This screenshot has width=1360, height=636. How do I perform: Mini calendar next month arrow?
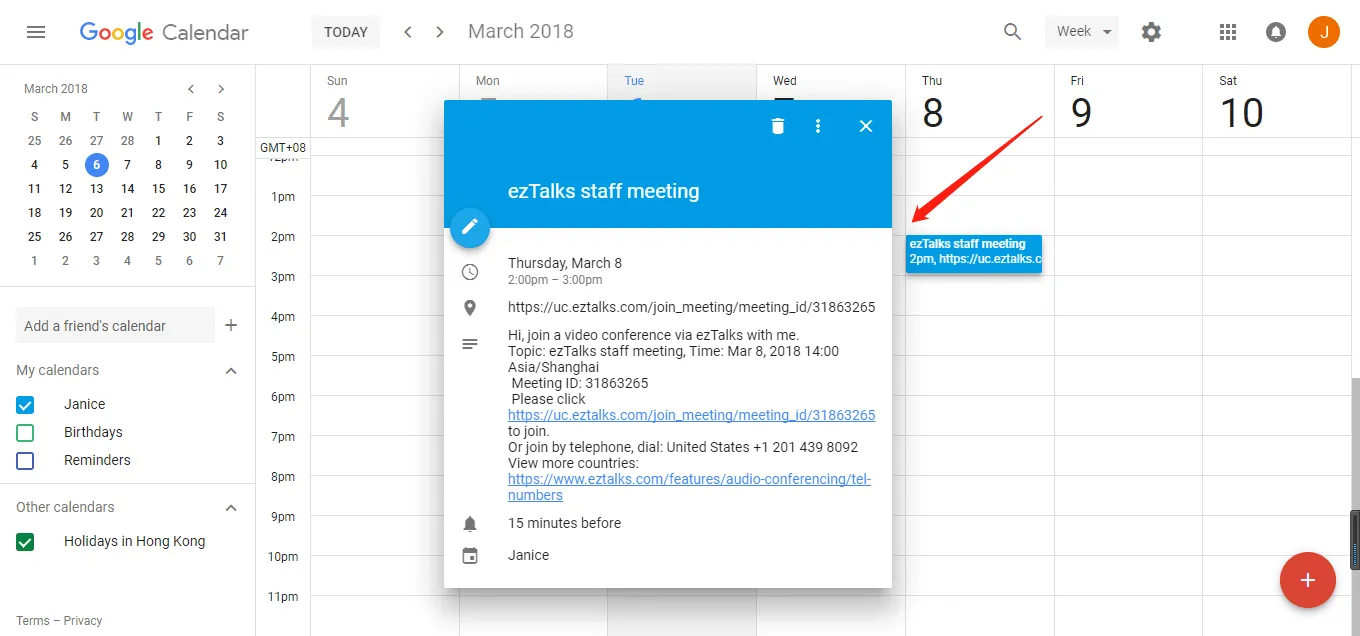pyautogui.click(x=221, y=89)
